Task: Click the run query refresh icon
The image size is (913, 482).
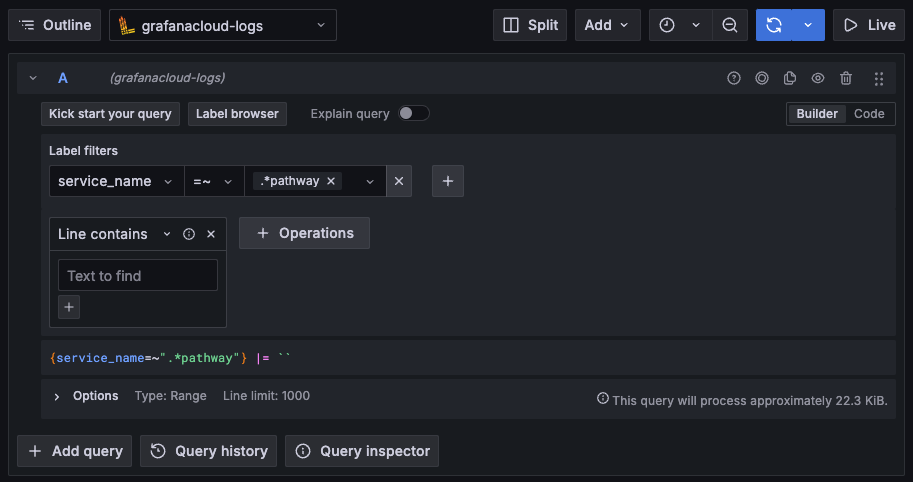Action: (x=774, y=25)
